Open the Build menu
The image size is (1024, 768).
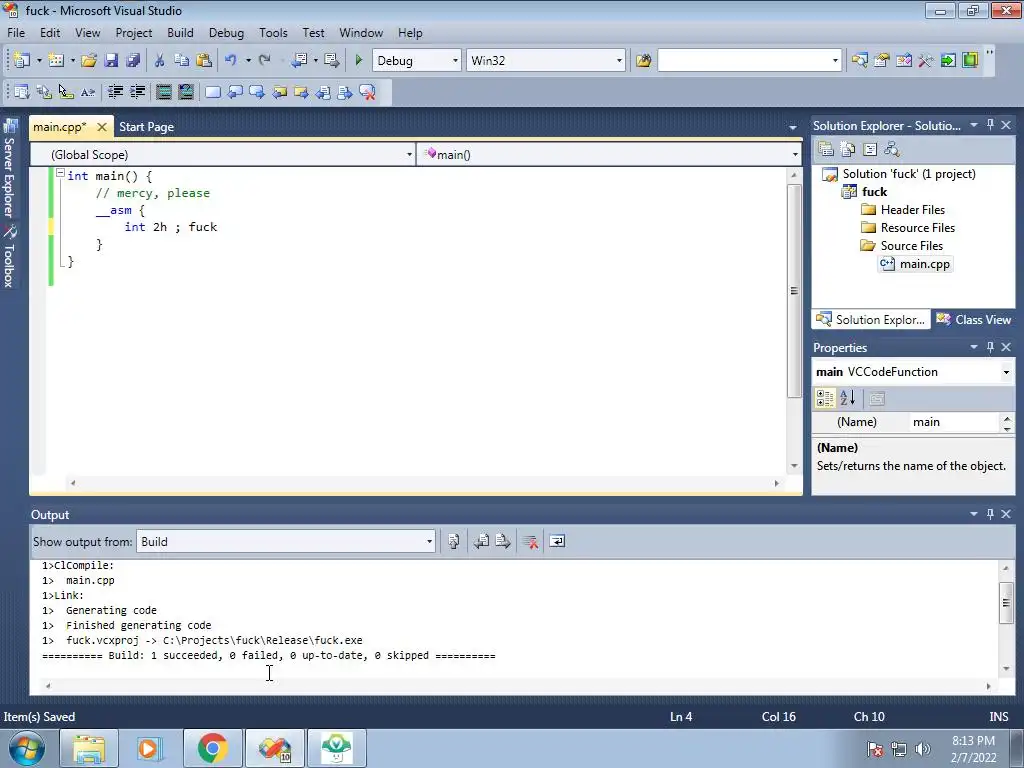[x=180, y=33]
